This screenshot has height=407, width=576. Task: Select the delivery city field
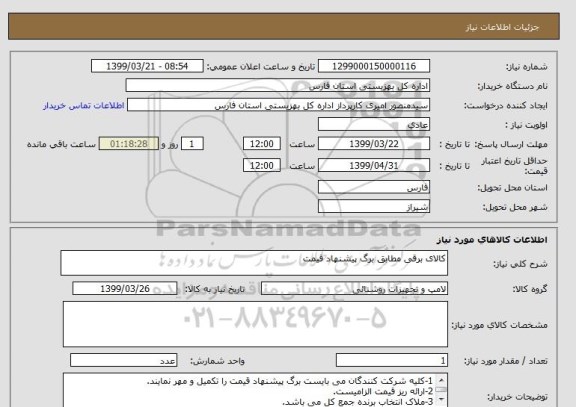374,206
